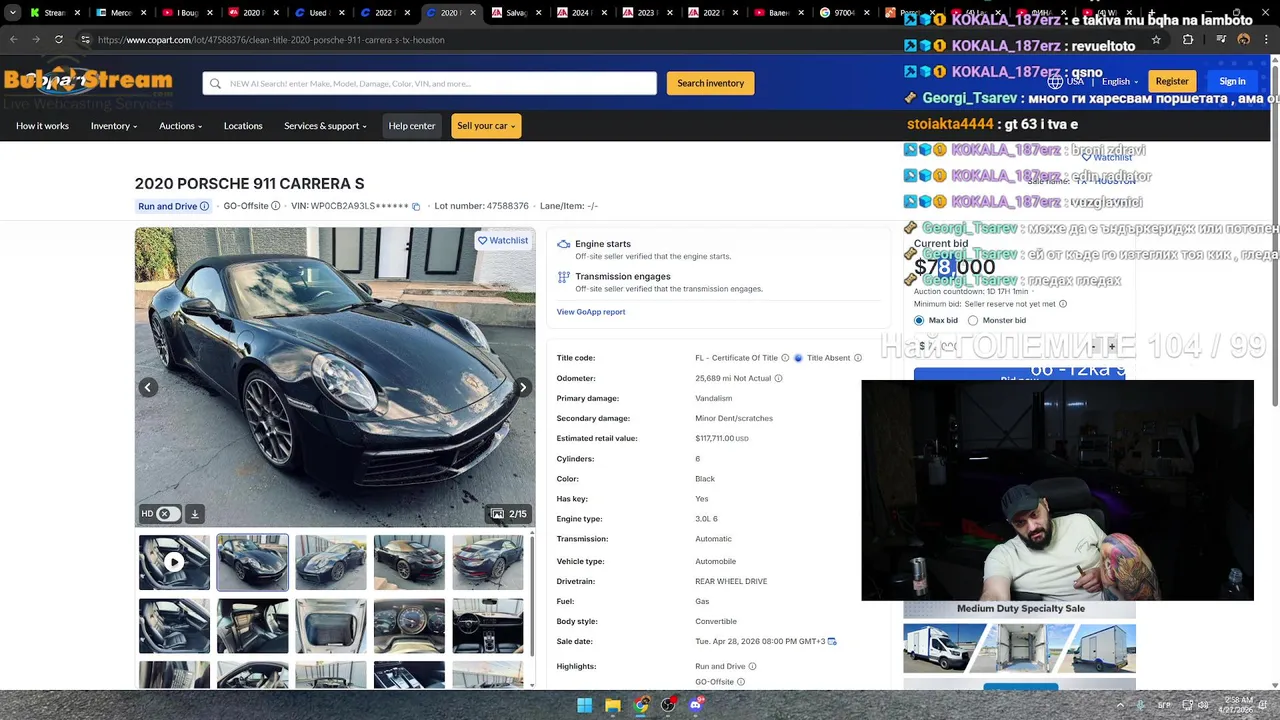Show Highlights GO-Offsite info icon

tap(741, 682)
